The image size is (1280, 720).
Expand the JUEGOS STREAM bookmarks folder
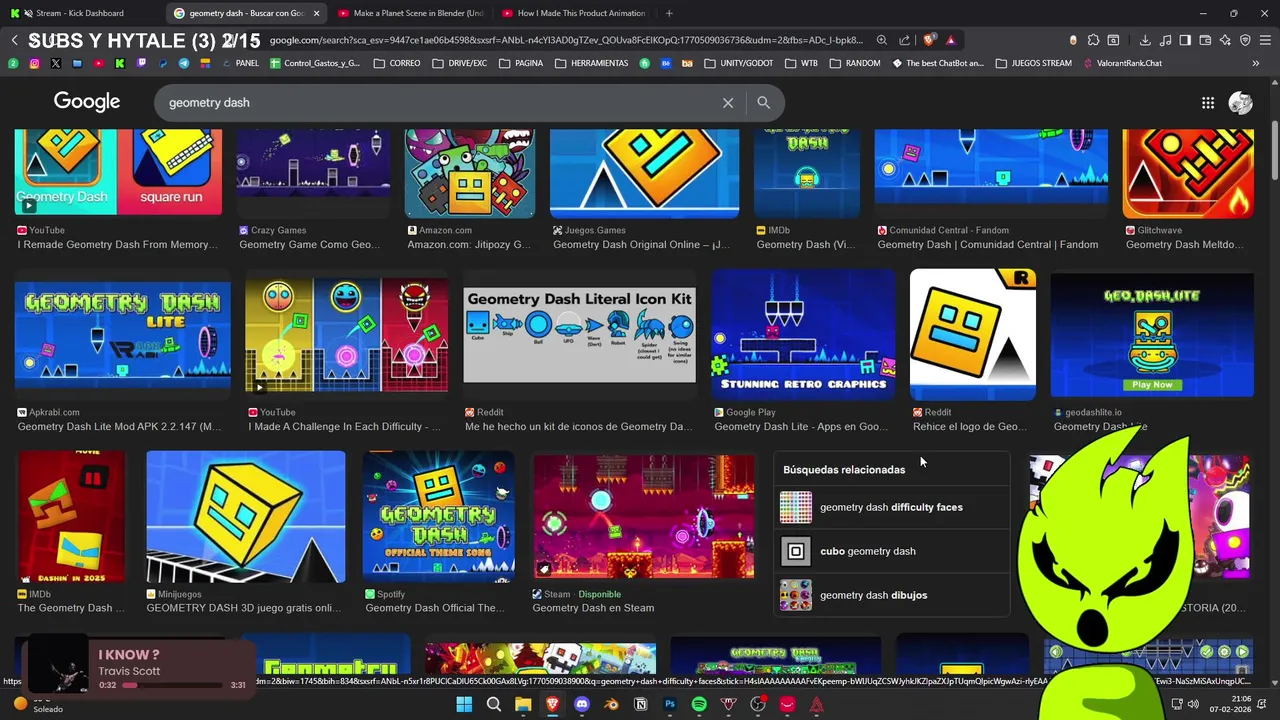coord(1033,63)
